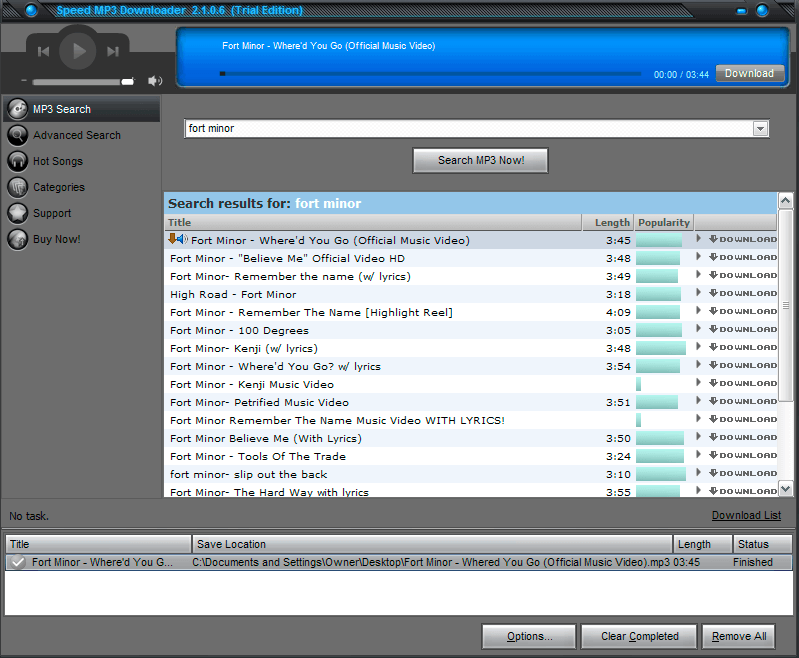The width and height of the screenshot is (799, 658).
Task: Select the Fort Minor- Kenji (w/ lyrics) result
Action: coord(471,349)
